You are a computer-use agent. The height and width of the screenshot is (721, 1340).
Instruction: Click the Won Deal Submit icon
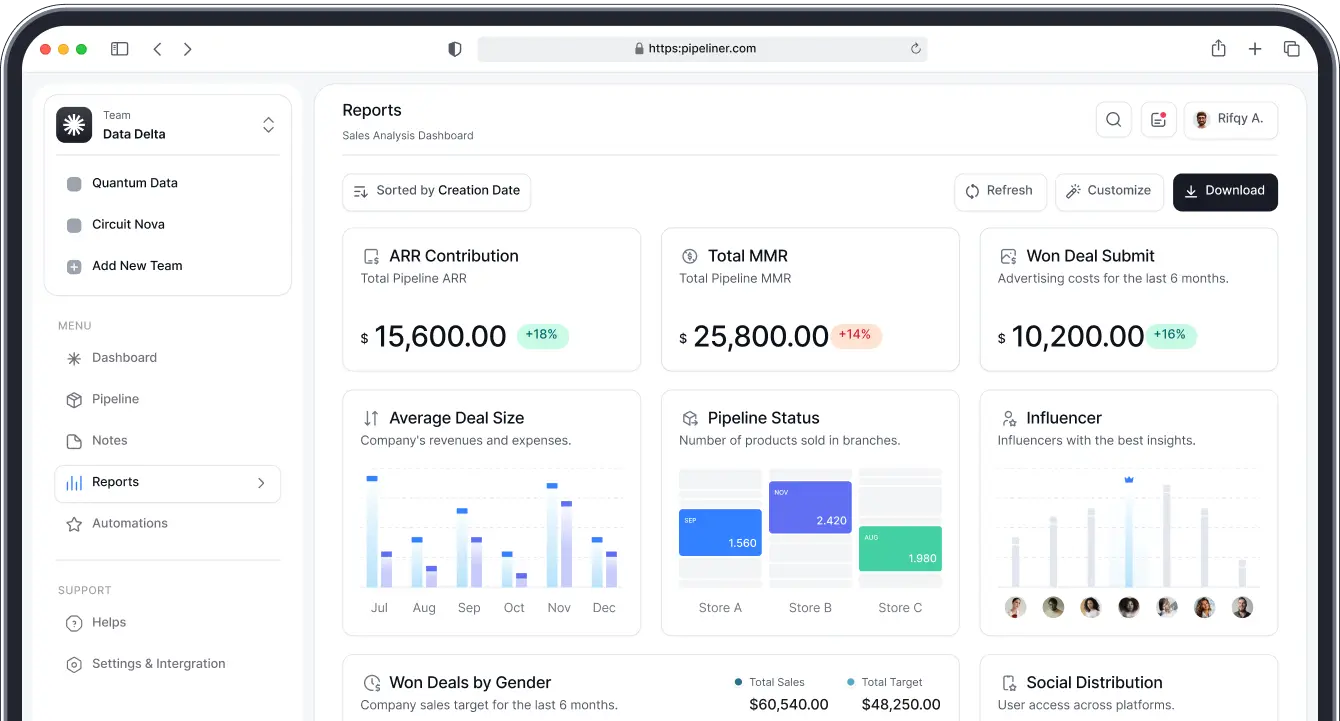pos(1008,257)
